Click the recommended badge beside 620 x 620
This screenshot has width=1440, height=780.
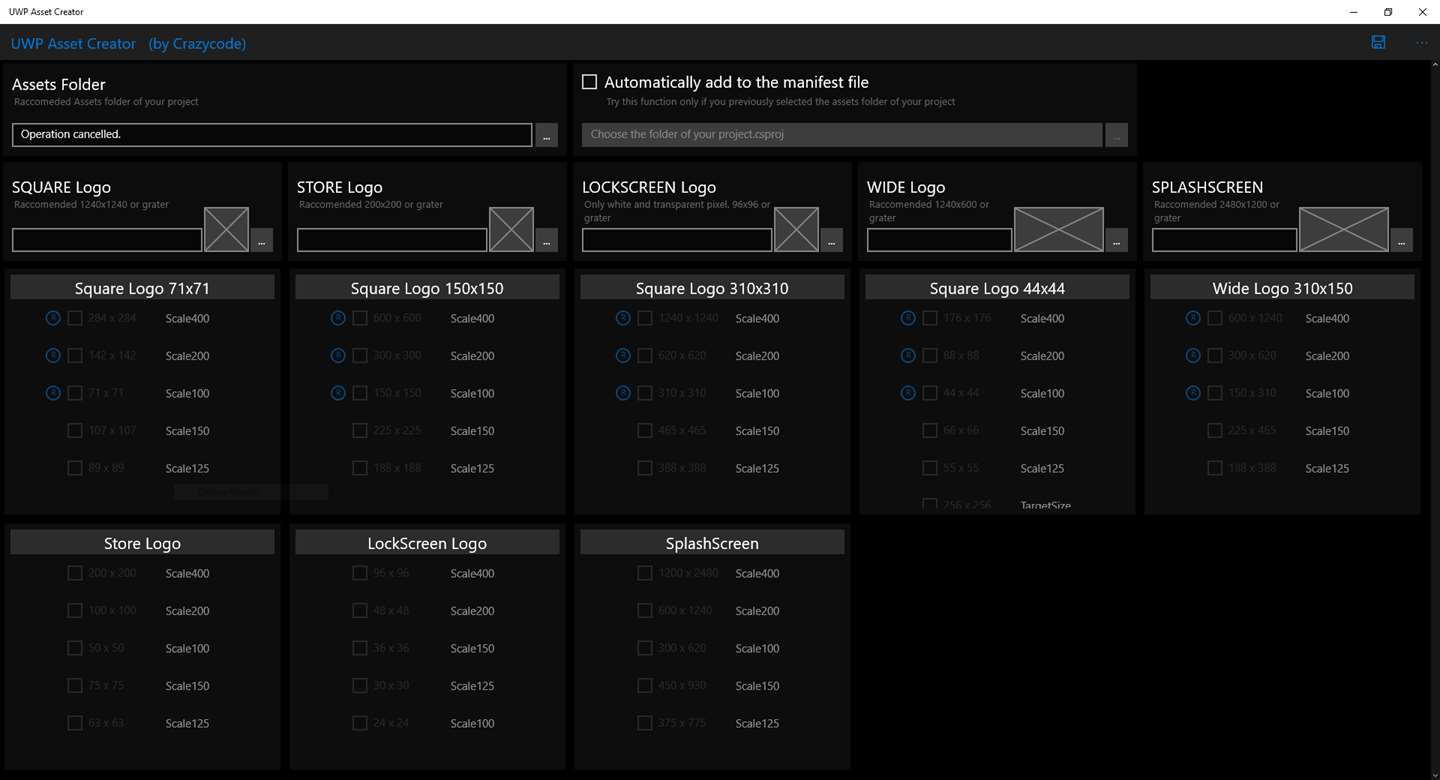pyautogui.click(x=623, y=355)
